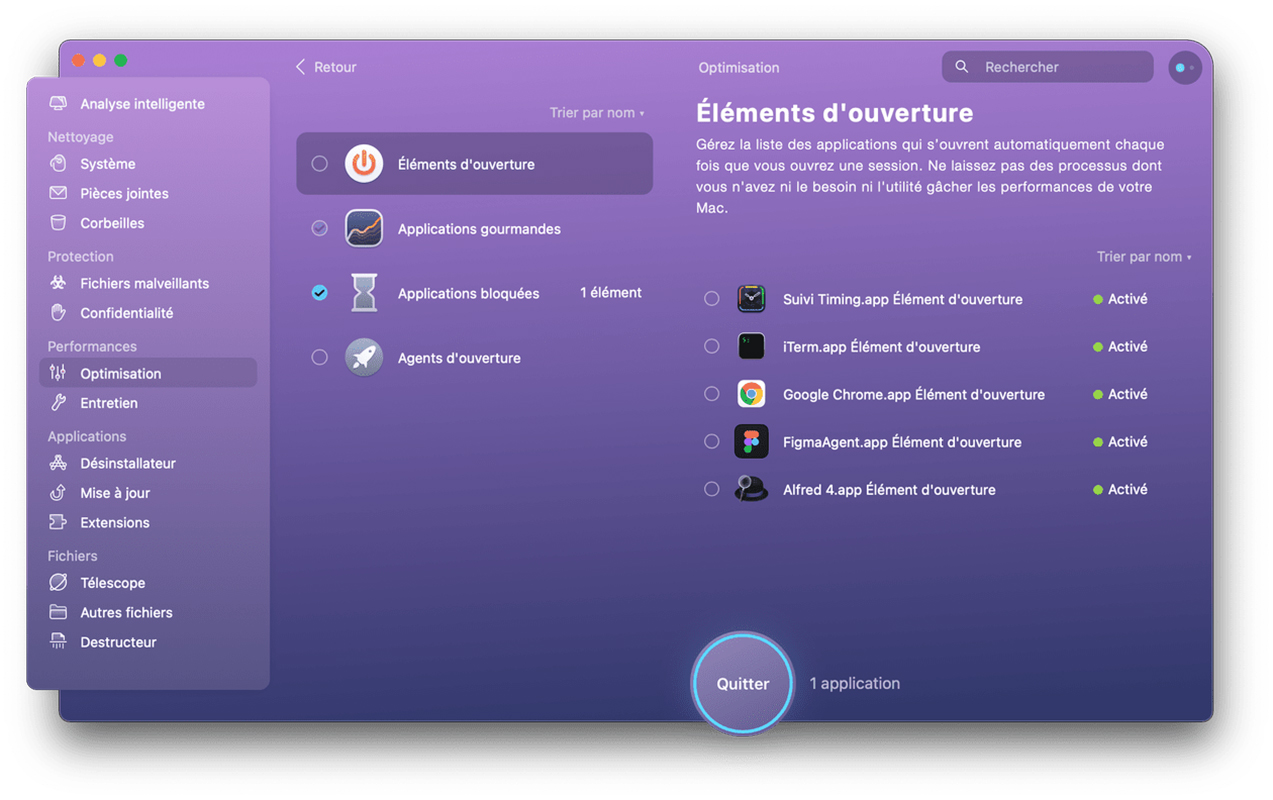Click the Analyse intelligente monitor icon

(x=58, y=104)
